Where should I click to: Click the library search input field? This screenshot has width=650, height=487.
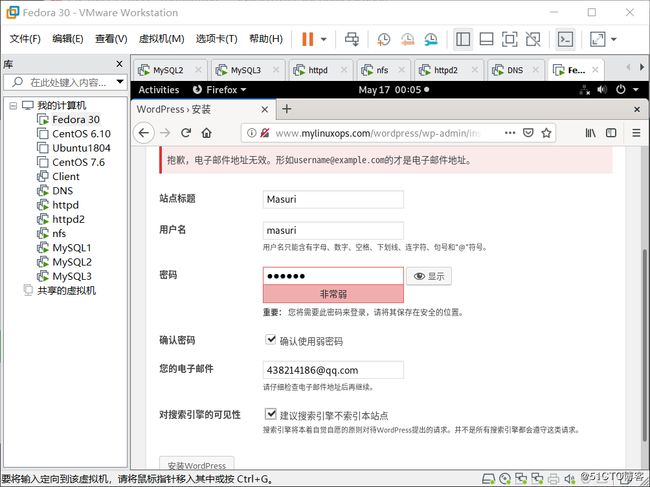pyautogui.click(x=64, y=82)
